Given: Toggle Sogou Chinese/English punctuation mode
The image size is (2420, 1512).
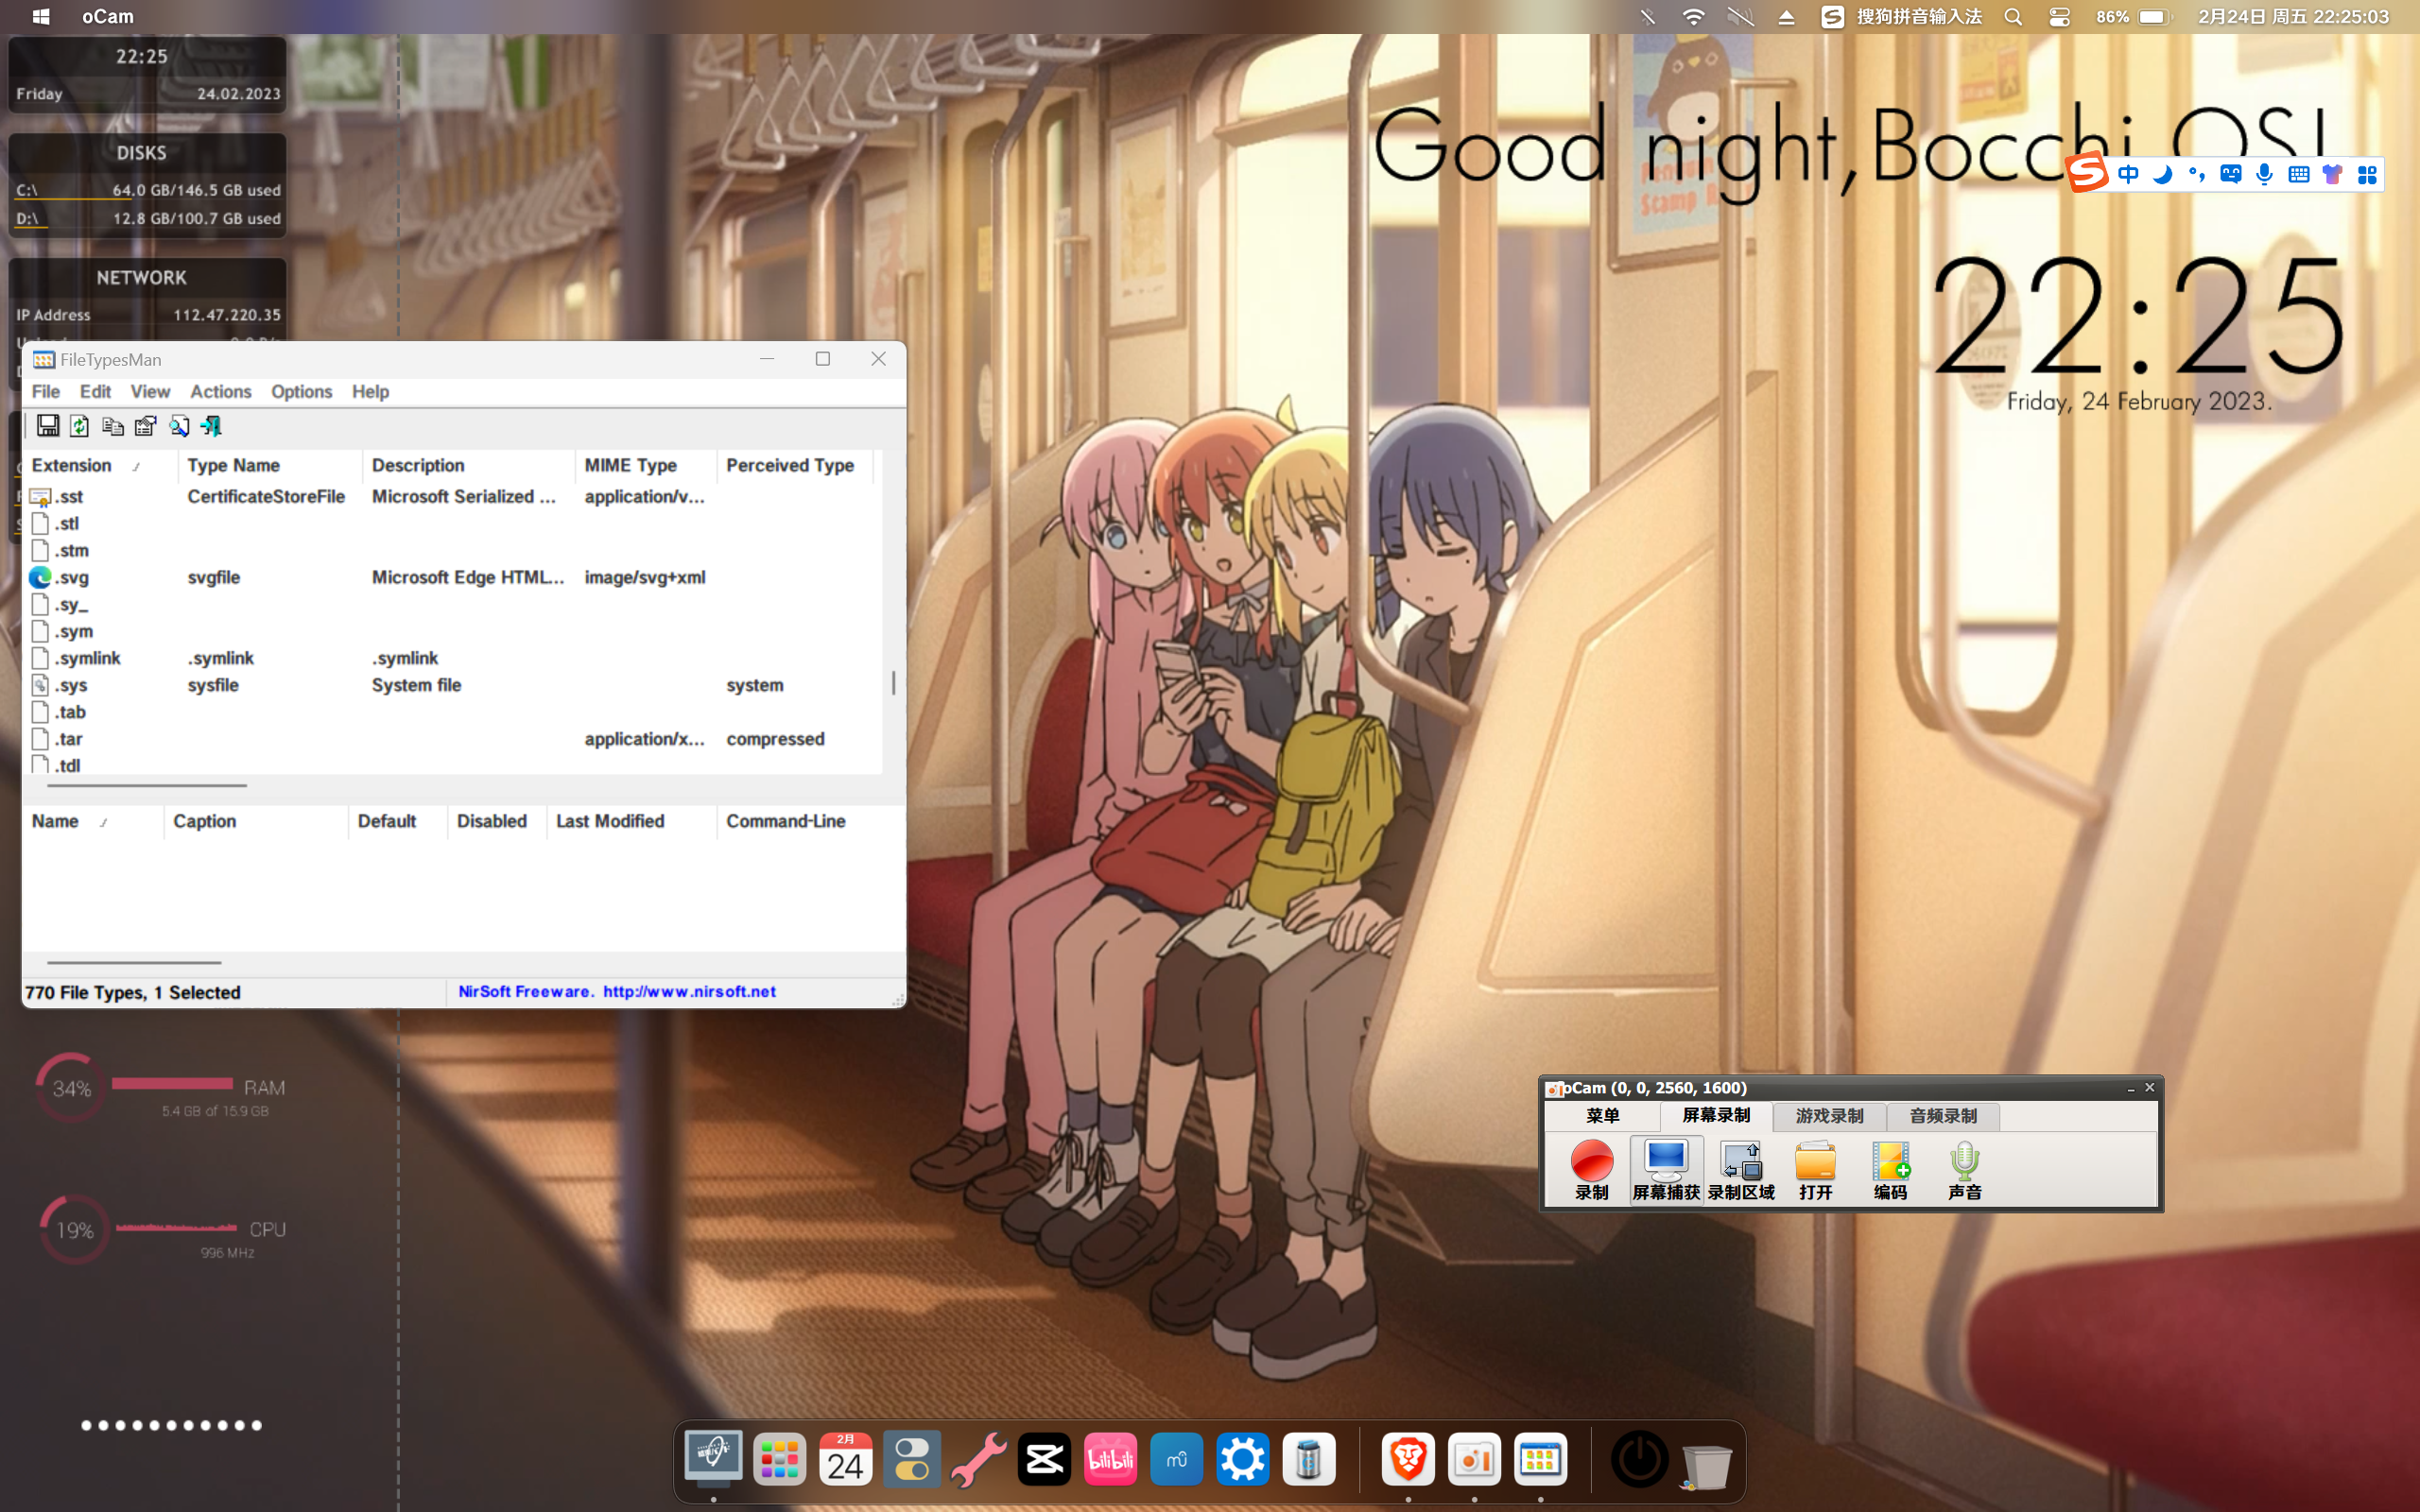Looking at the screenshot, I should (x=2196, y=175).
